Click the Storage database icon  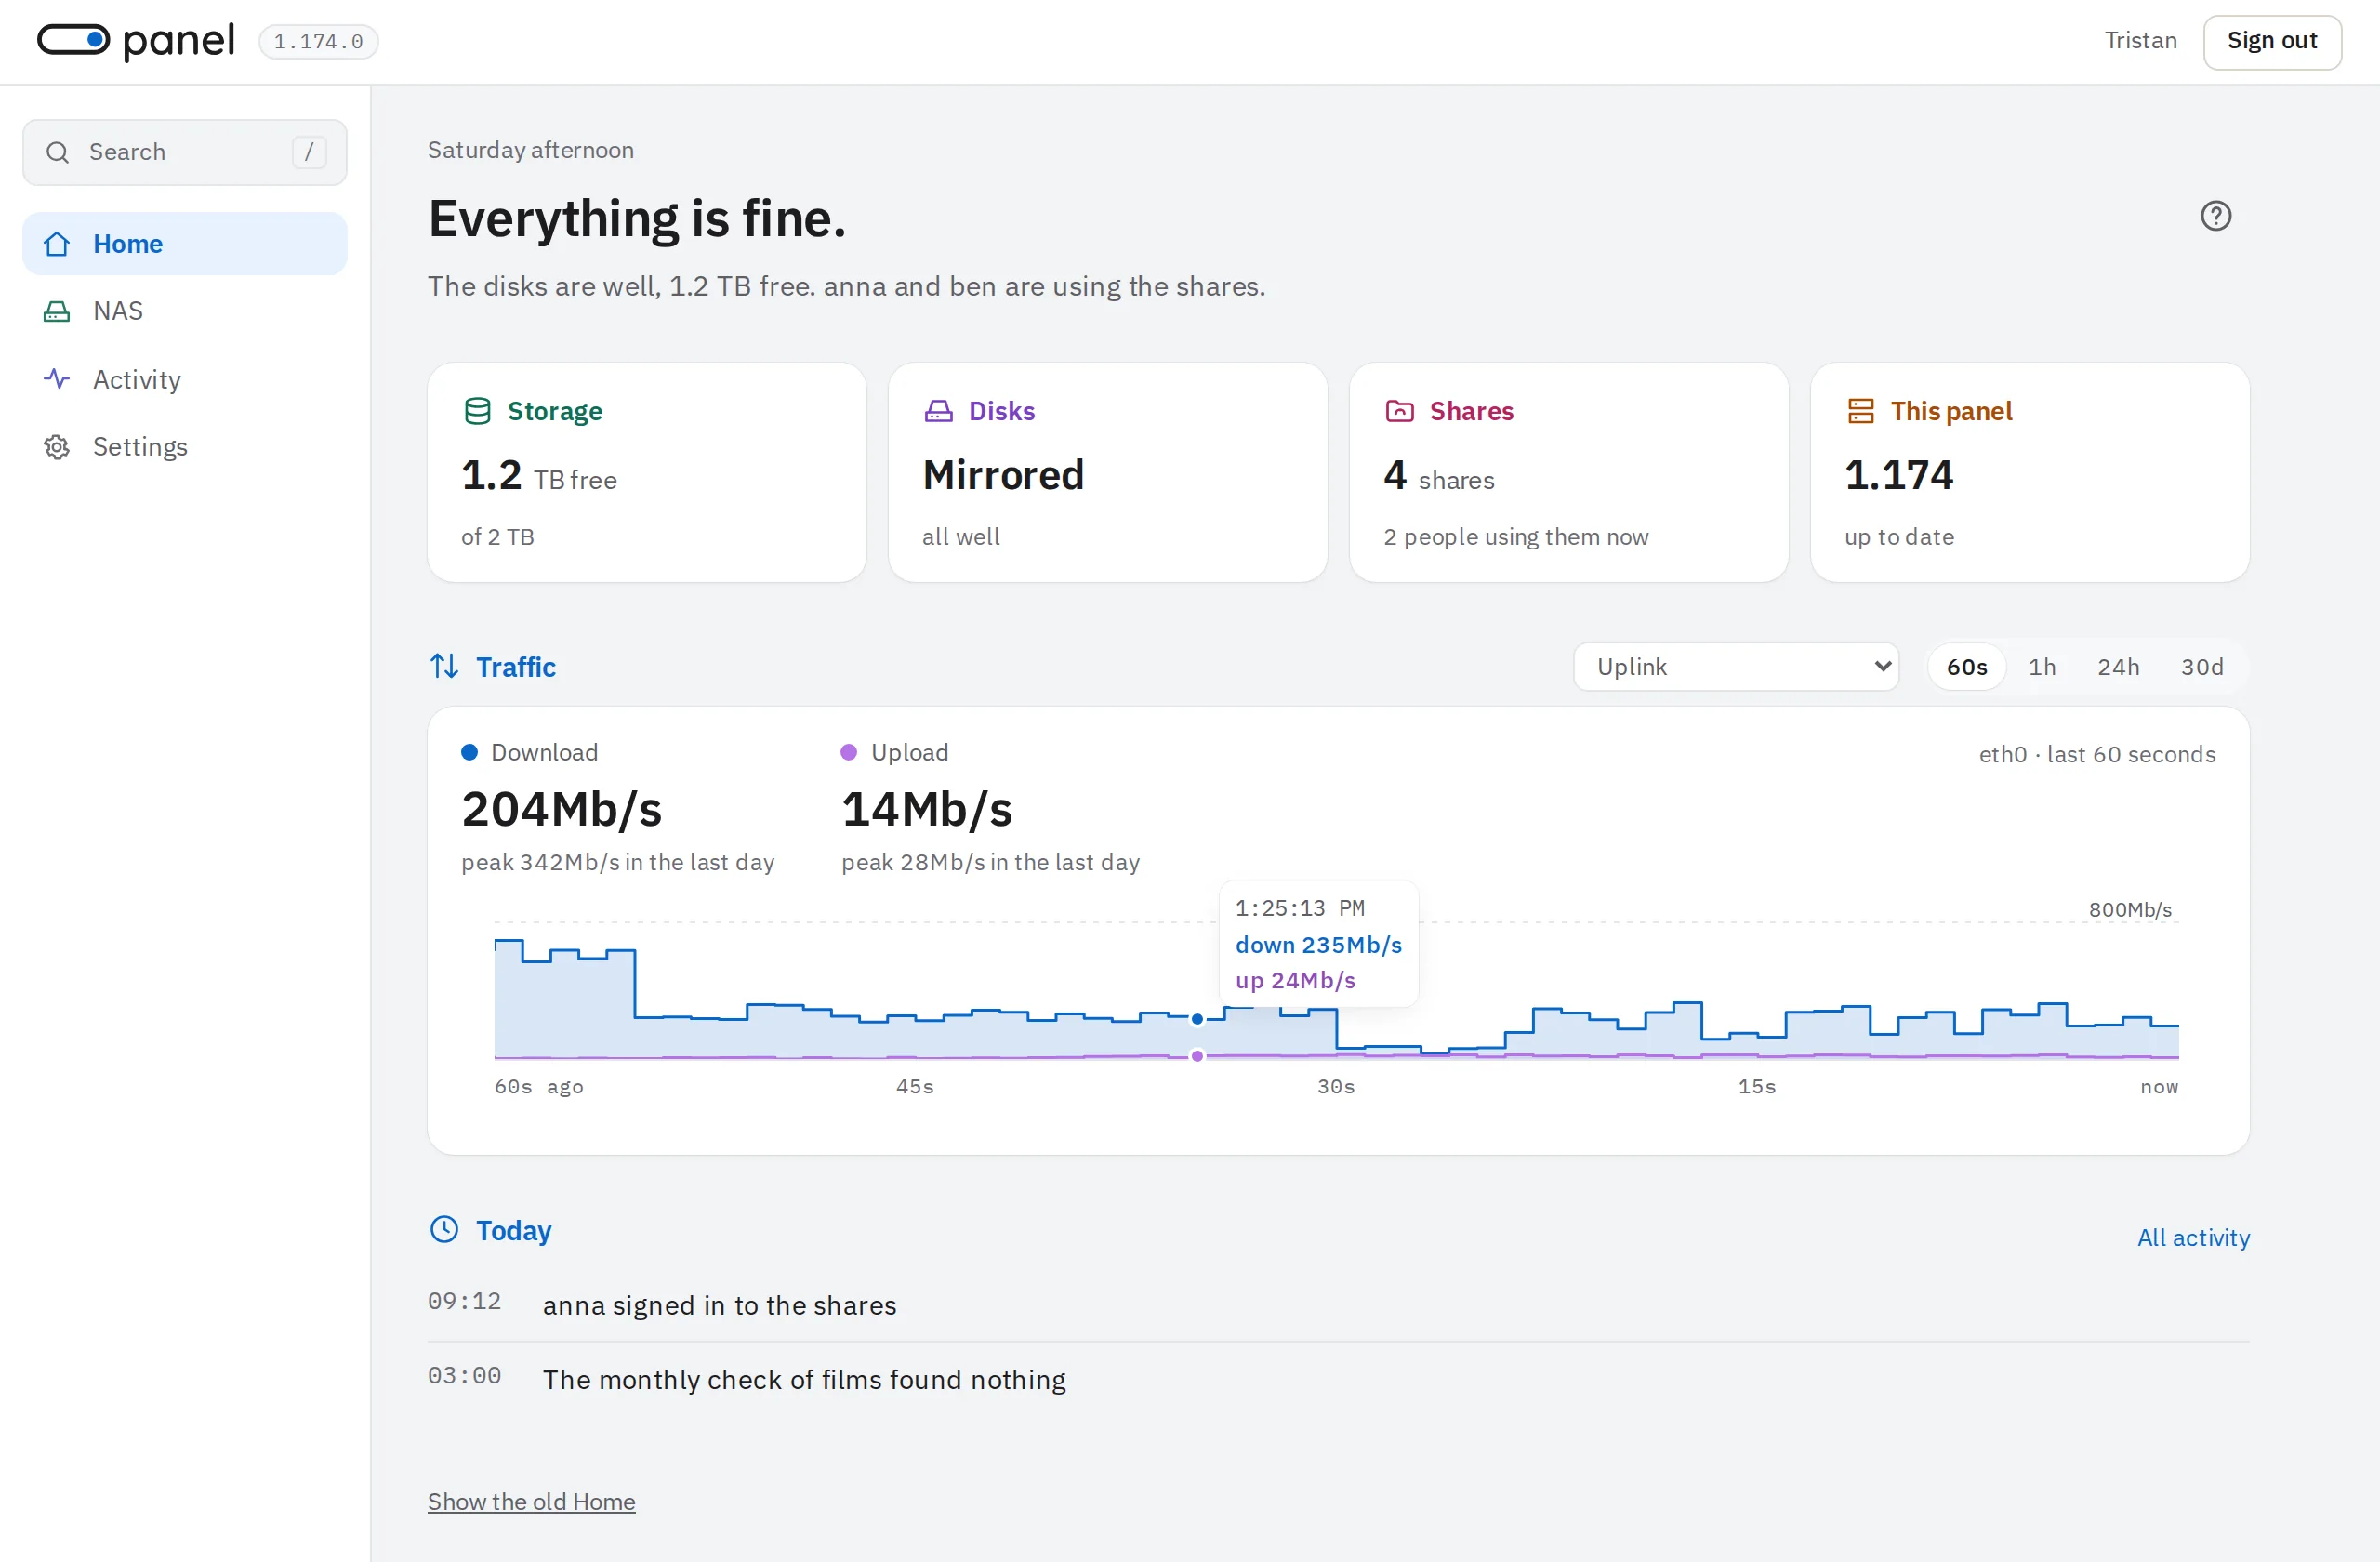pos(478,411)
